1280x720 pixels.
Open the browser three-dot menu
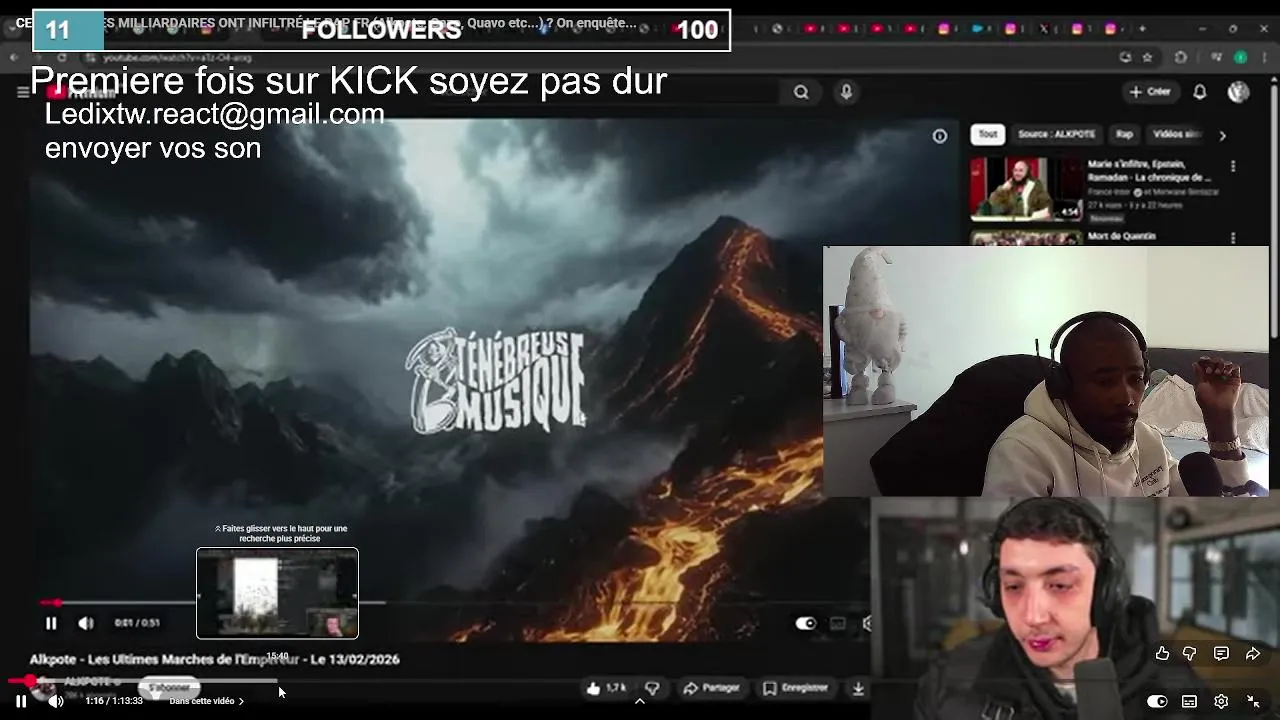pyautogui.click(x=1263, y=58)
